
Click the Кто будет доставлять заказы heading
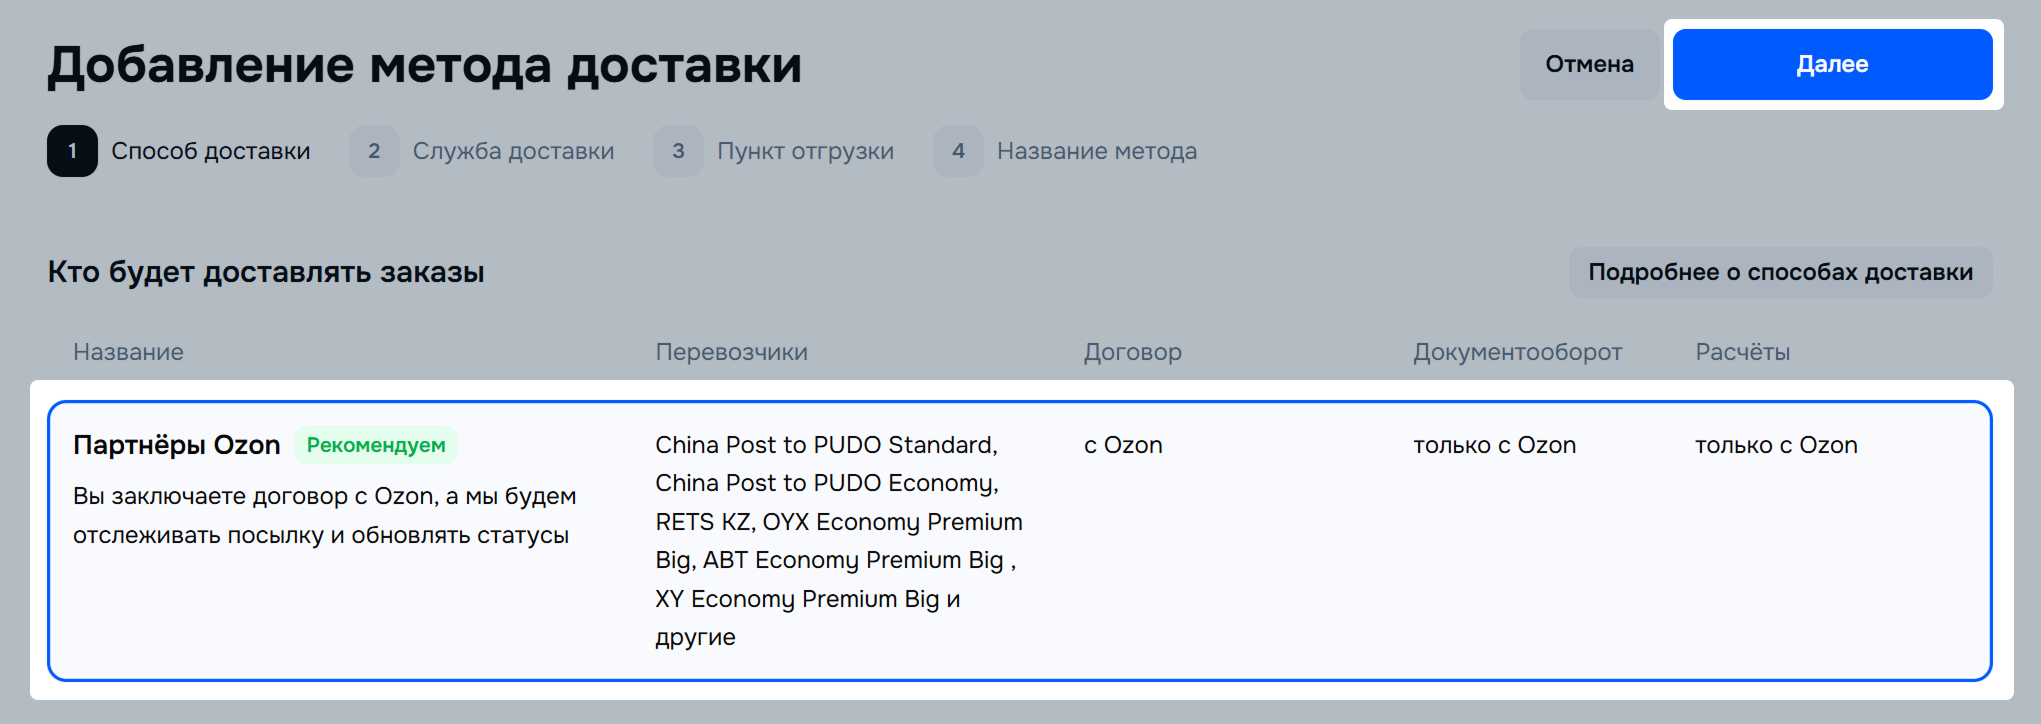(x=266, y=272)
